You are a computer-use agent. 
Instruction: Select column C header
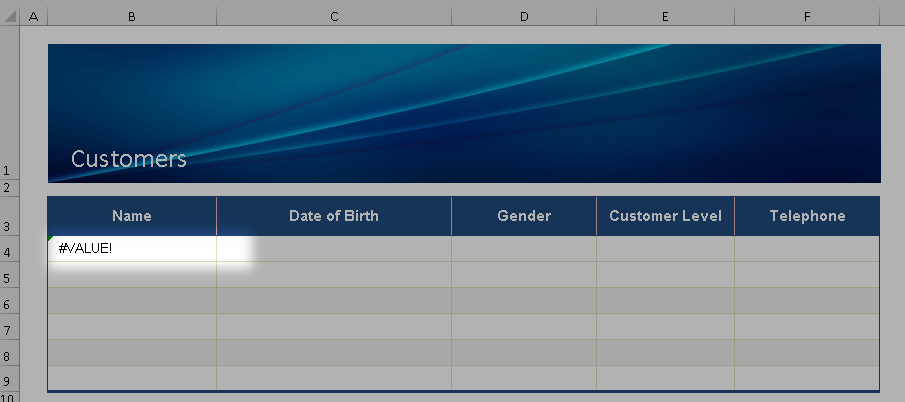333,17
